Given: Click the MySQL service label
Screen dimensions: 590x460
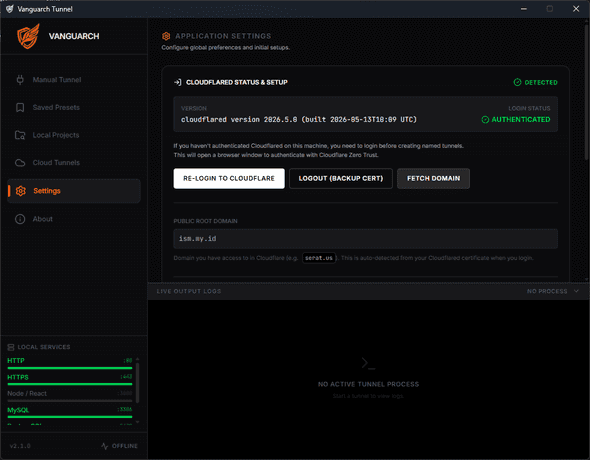Looking at the screenshot, I should tap(18, 410).
